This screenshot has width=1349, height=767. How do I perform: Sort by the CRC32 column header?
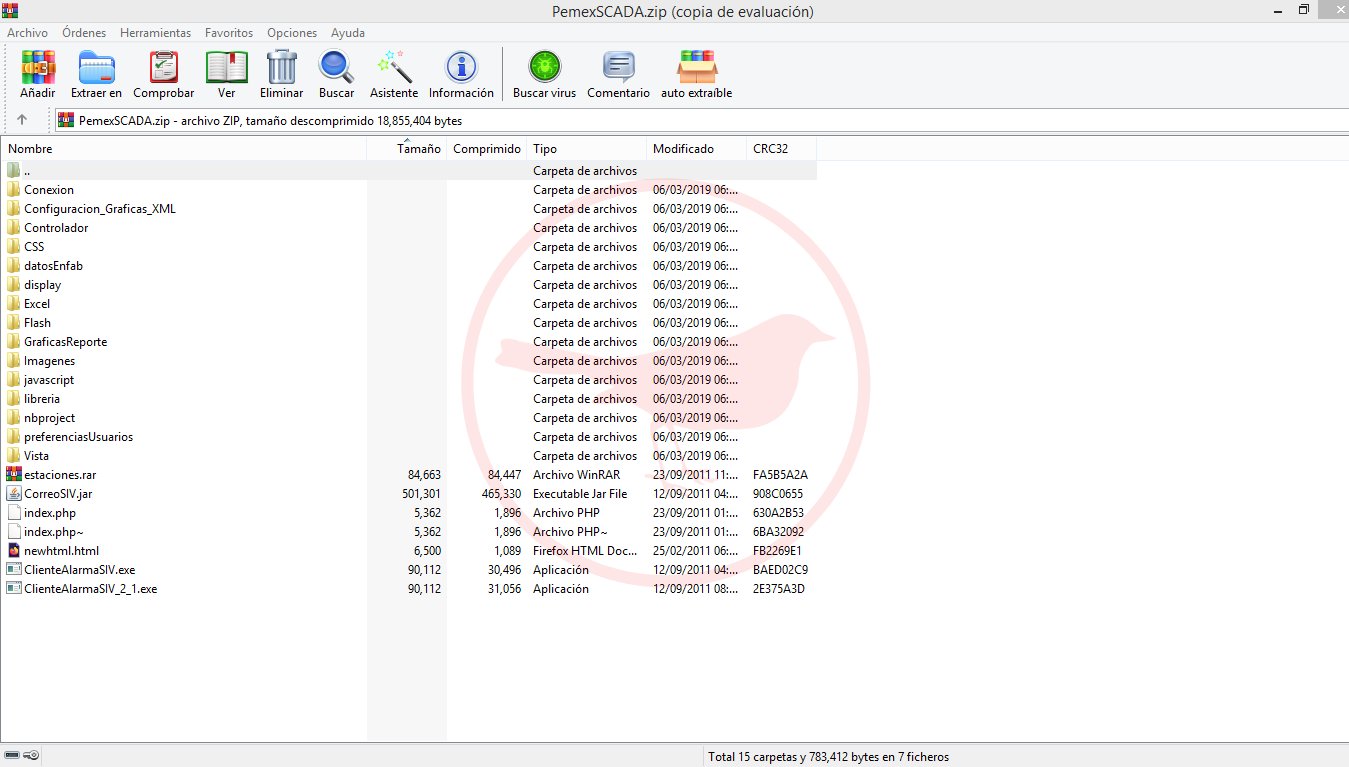[x=782, y=148]
